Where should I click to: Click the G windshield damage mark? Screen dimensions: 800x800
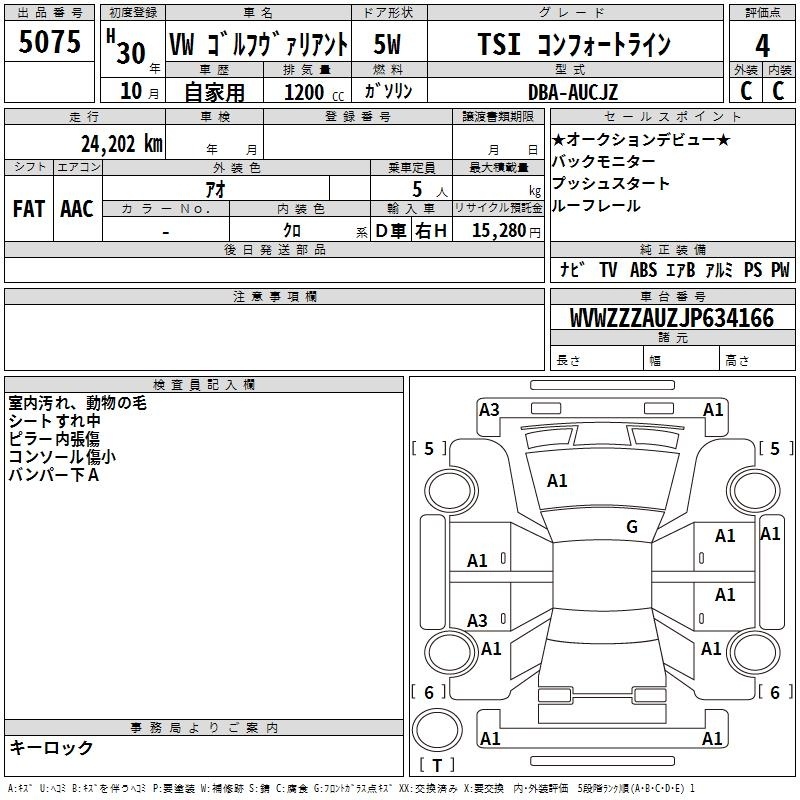(631, 527)
